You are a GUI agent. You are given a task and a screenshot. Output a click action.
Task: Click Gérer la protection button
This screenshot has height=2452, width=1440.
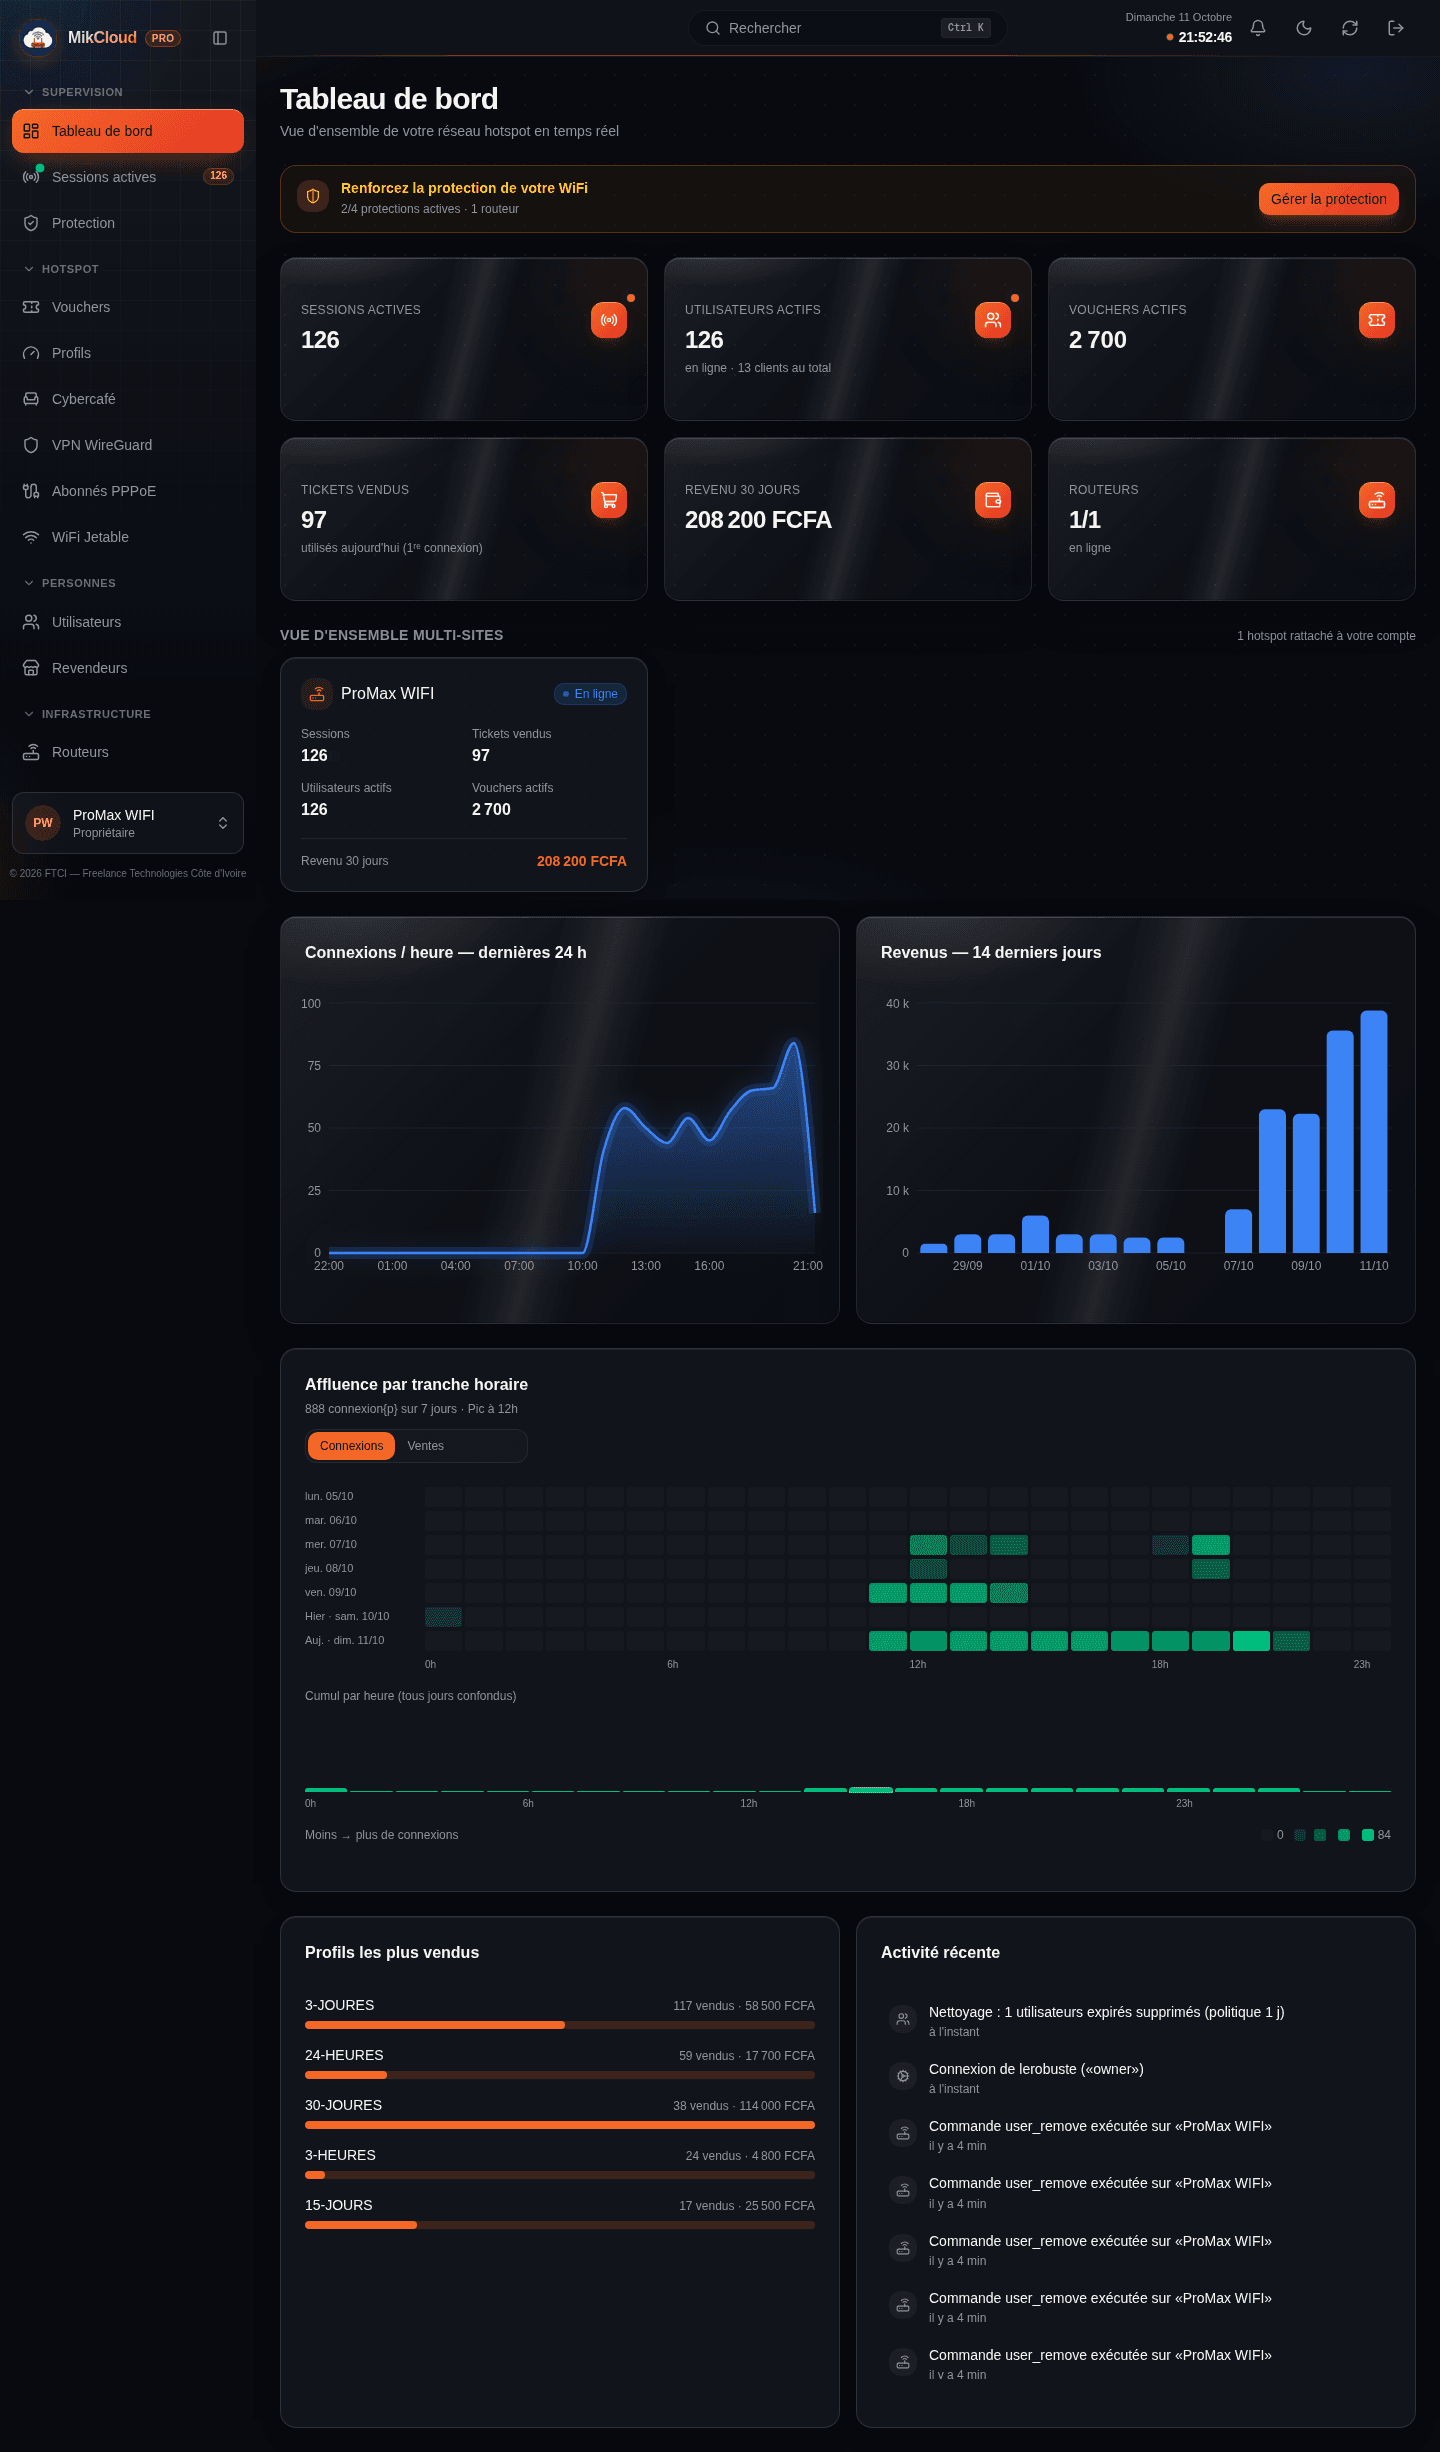1328,199
